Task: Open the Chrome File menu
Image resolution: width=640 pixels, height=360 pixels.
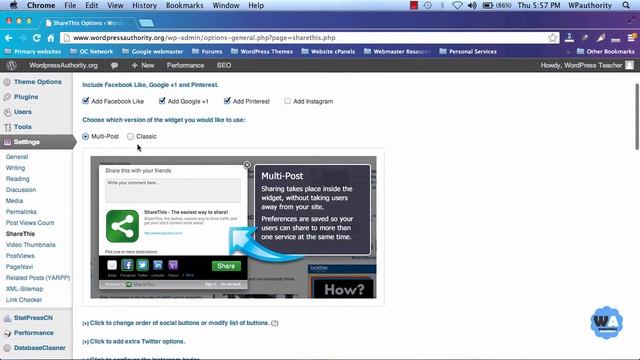Action: (70, 5)
